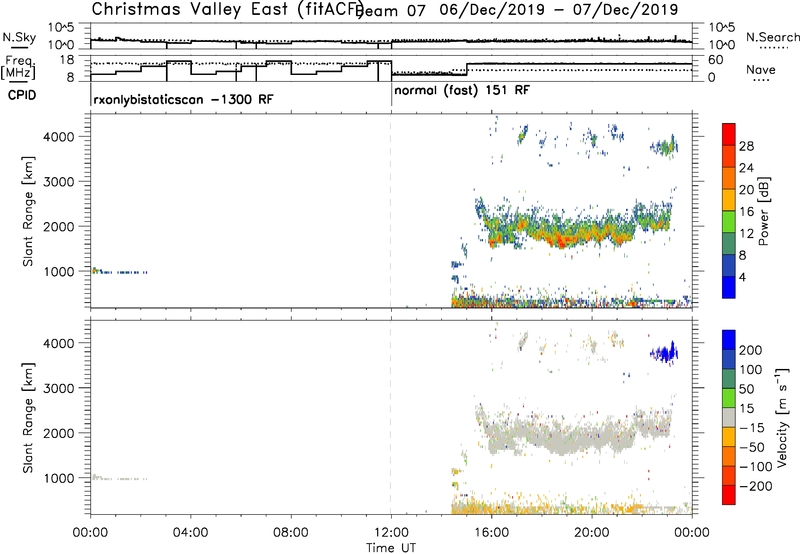Pick the Velocity segment between 50 and 100
Image resolution: width=800 pixels, height=554 pixels.
click(729, 379)
